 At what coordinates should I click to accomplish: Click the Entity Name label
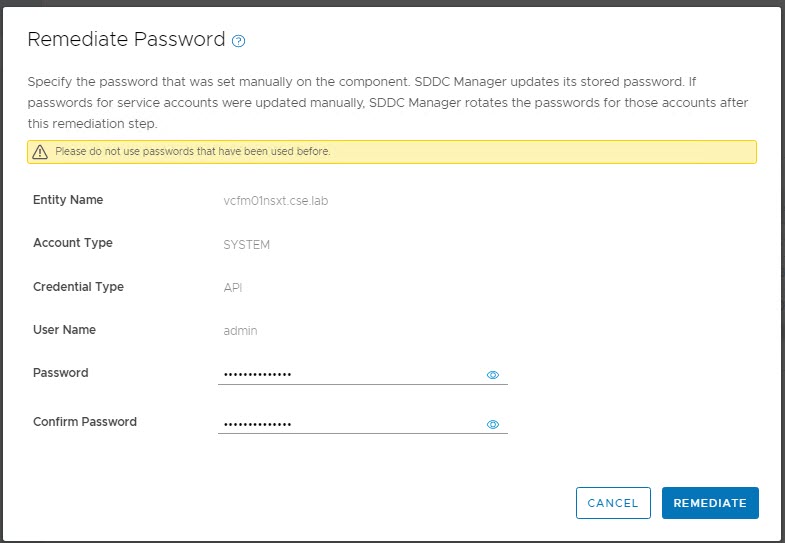tap(68, 200)
